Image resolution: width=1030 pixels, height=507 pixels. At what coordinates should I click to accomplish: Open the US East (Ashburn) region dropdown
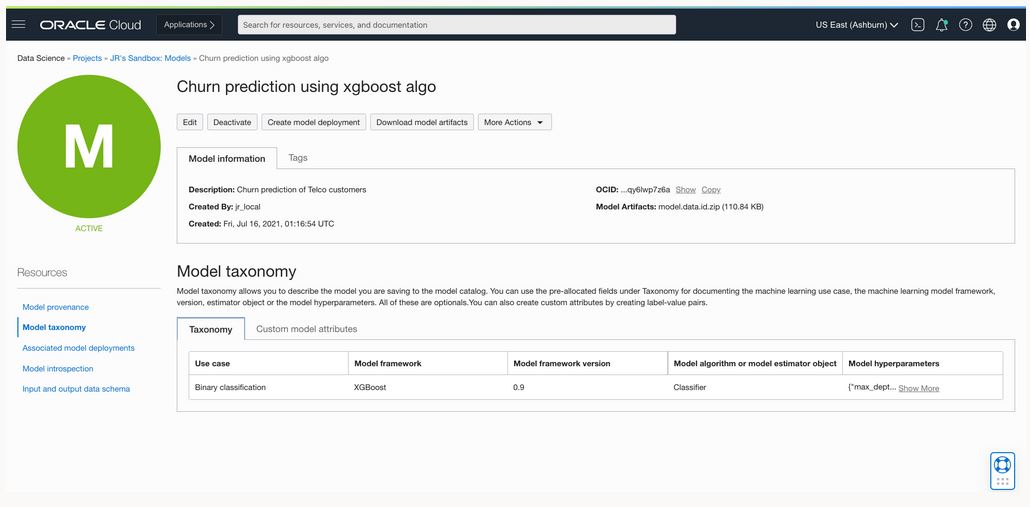[857, 25]
